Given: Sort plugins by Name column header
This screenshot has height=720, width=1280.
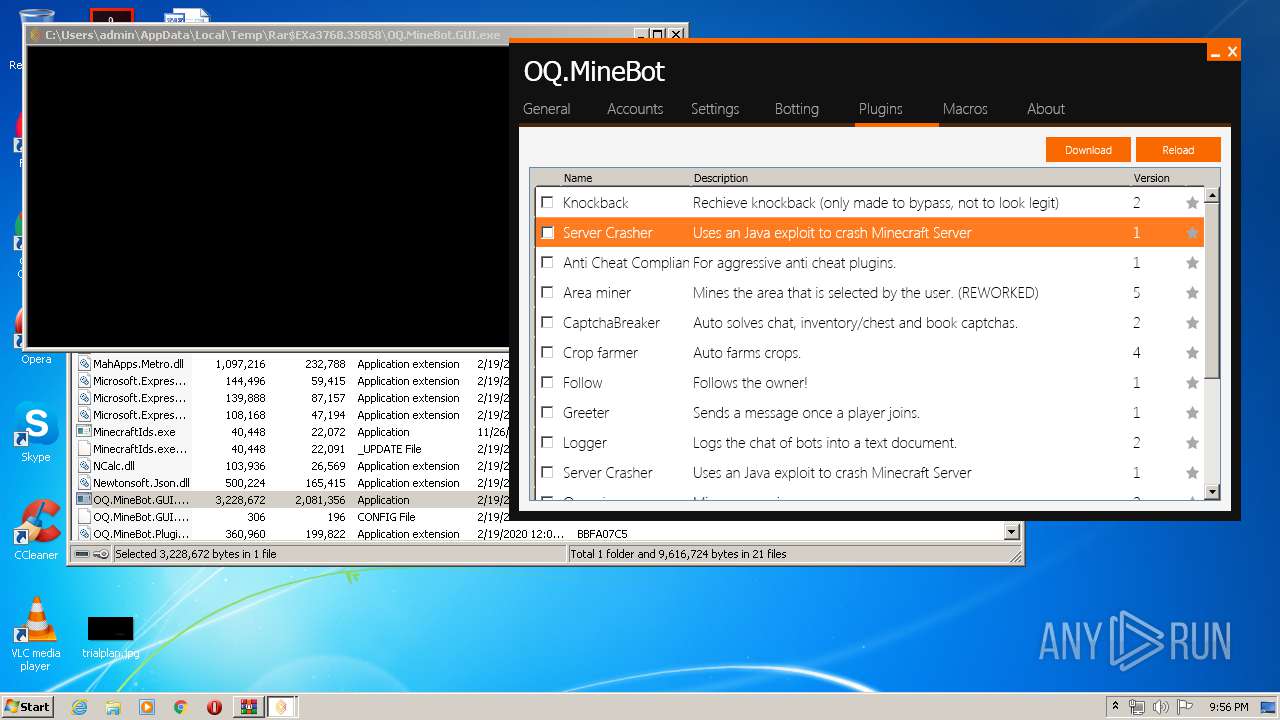Looking at the screenshot, I should [577, 178].
